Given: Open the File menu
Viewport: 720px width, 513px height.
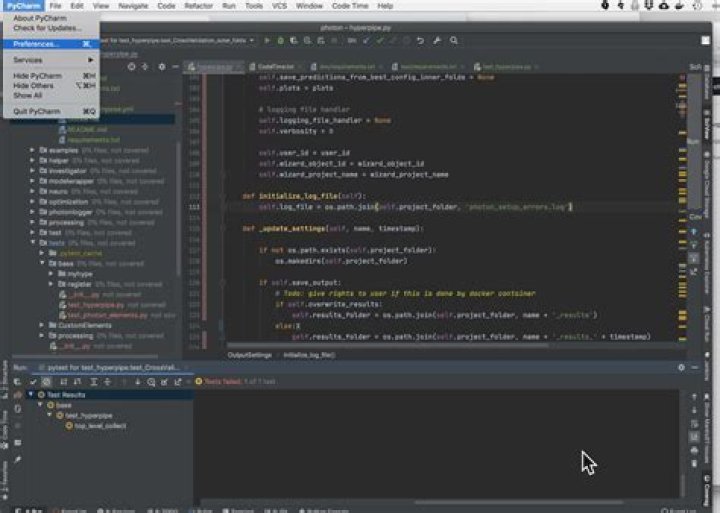Looking at the screenshot, I should pyautogui.click(x=55, y=6).
